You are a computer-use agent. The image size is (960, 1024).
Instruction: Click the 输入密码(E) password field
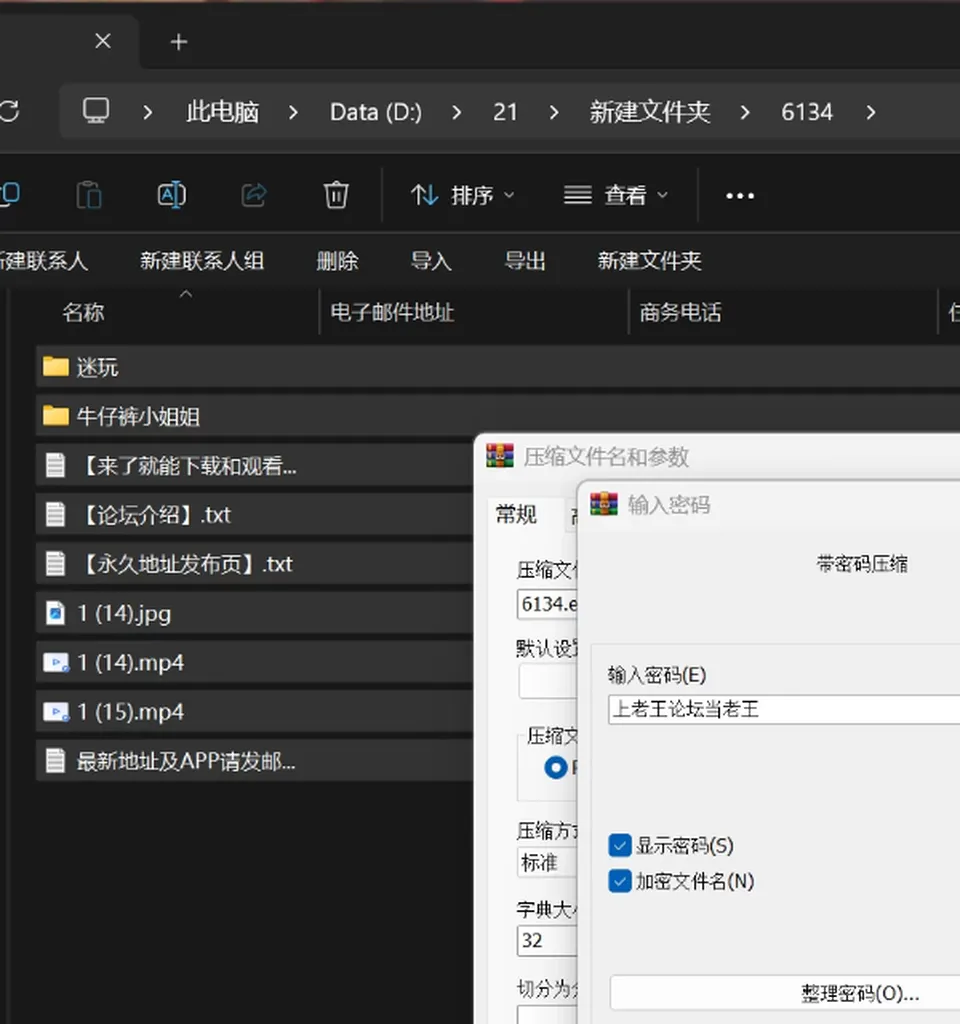(784, 709)
